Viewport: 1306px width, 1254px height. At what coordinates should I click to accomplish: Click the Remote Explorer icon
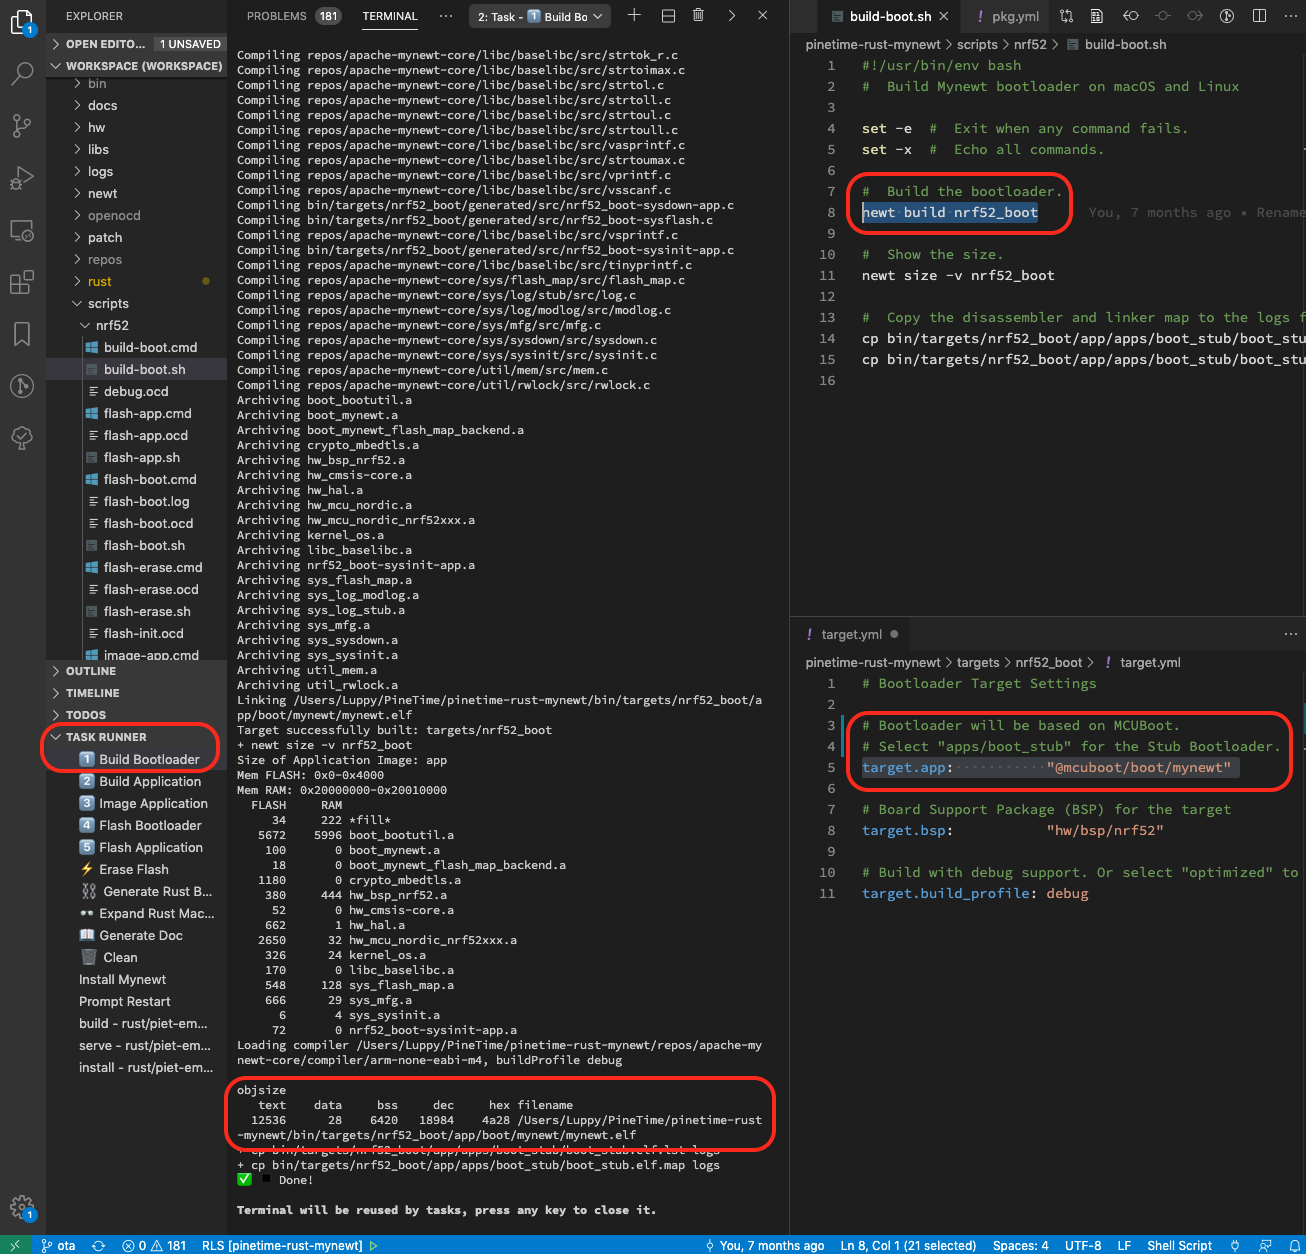[22, 231]
